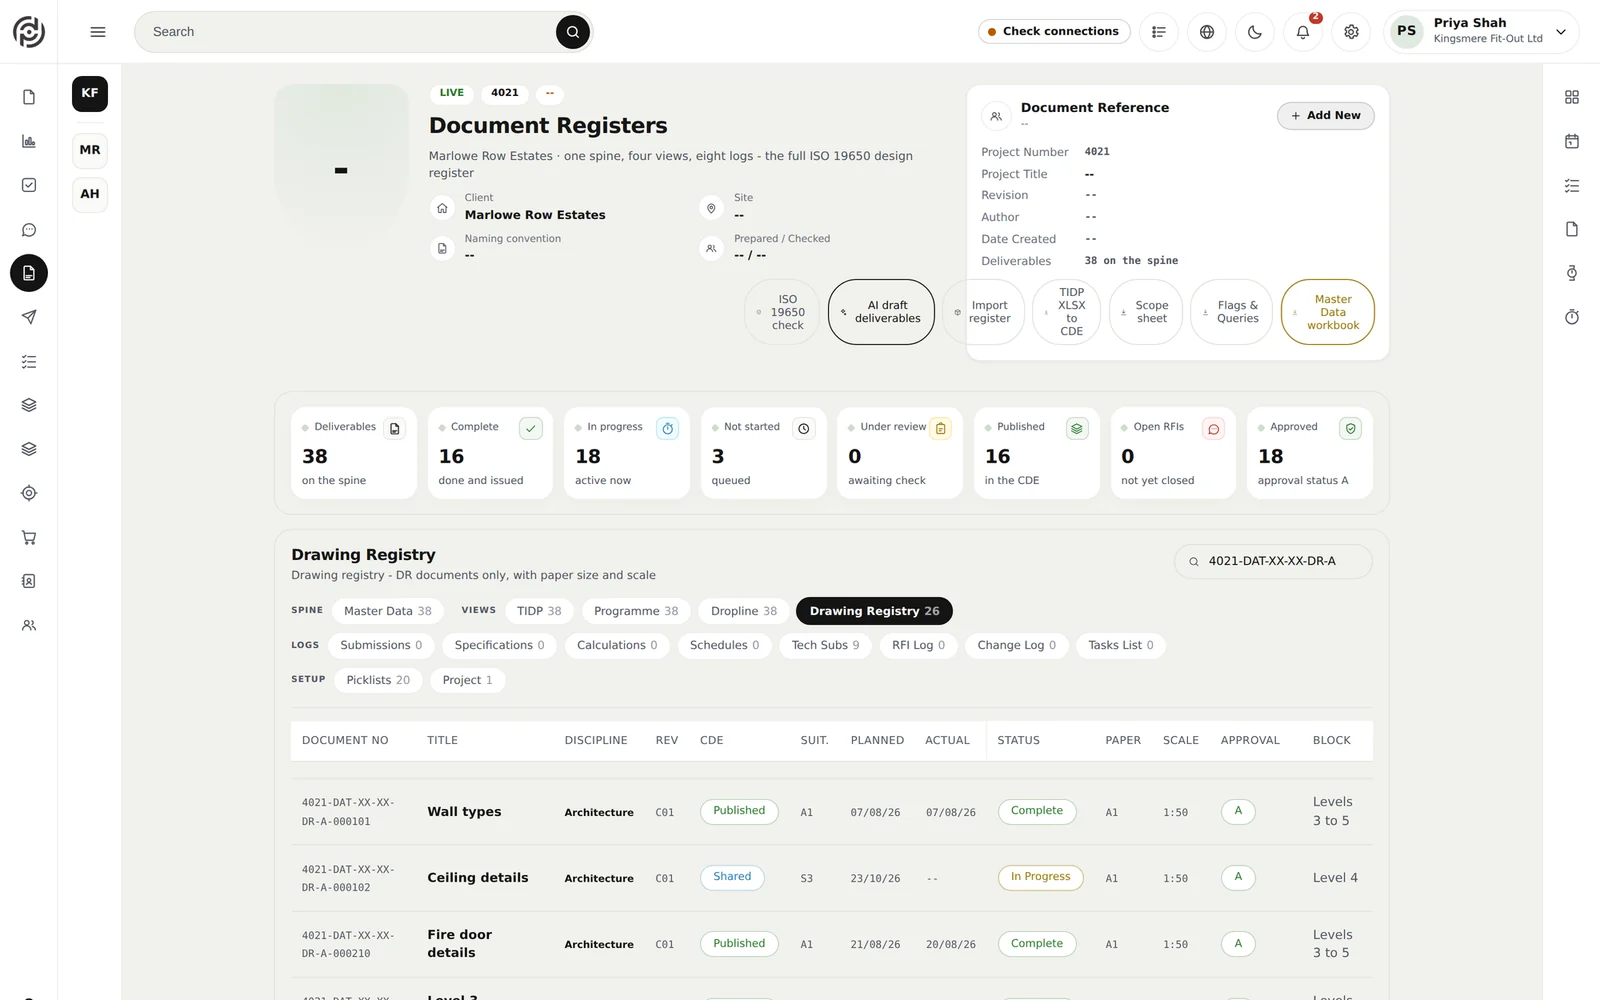Screen dimensions: 1600x1000
Task: Open the Schedules log tab
Action: (724, 645)
